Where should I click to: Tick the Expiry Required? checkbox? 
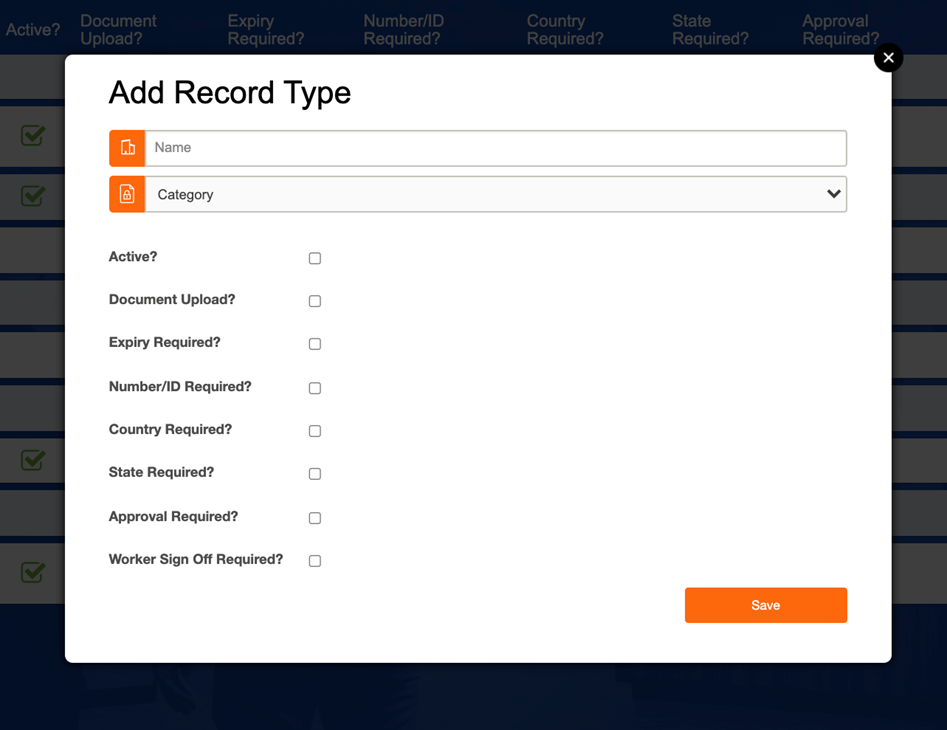[315, 344]
